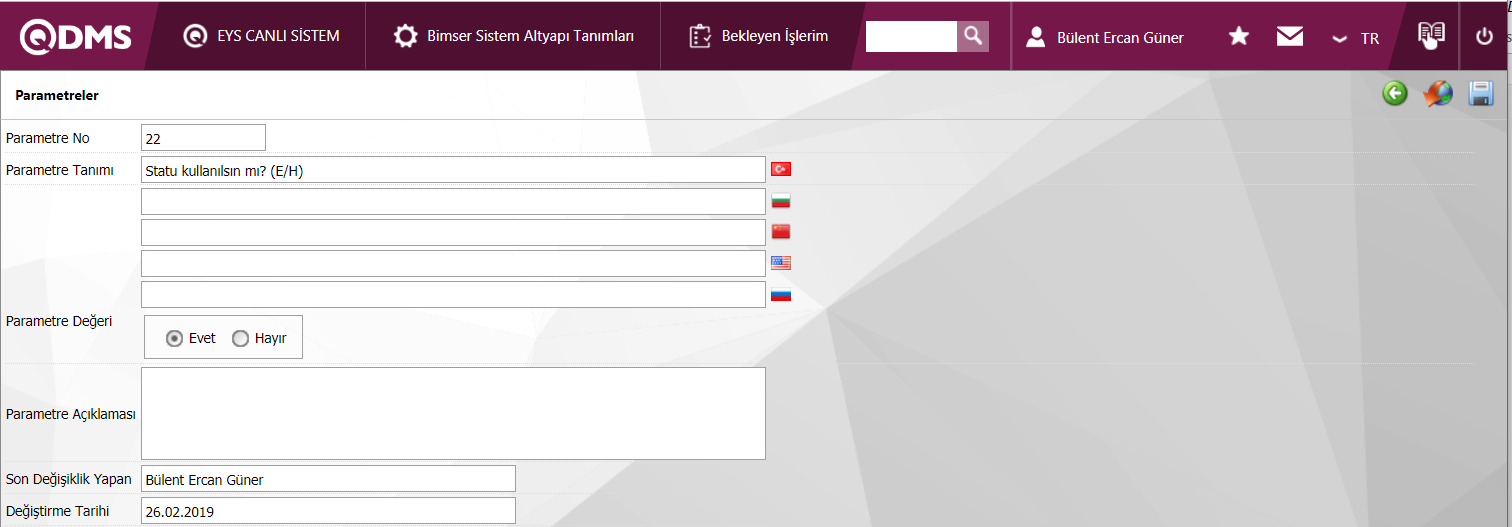Open Bekleyen İşlerim menu
Viewport: 1512px width, 527px height.
pos(758,37)
